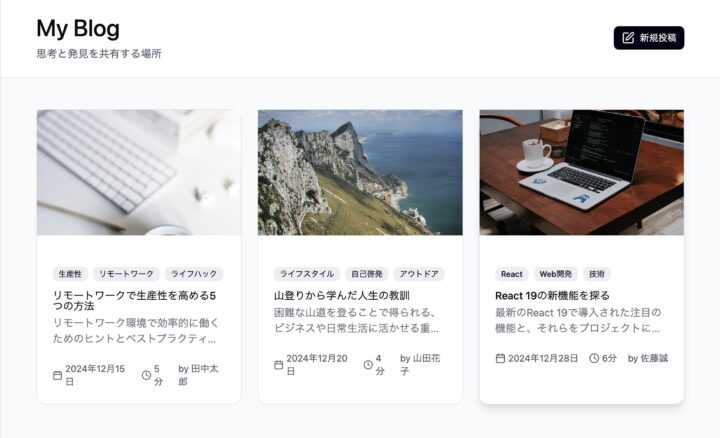
Task: Select the アウトドア tag
Action: click(x=419, y=274)
